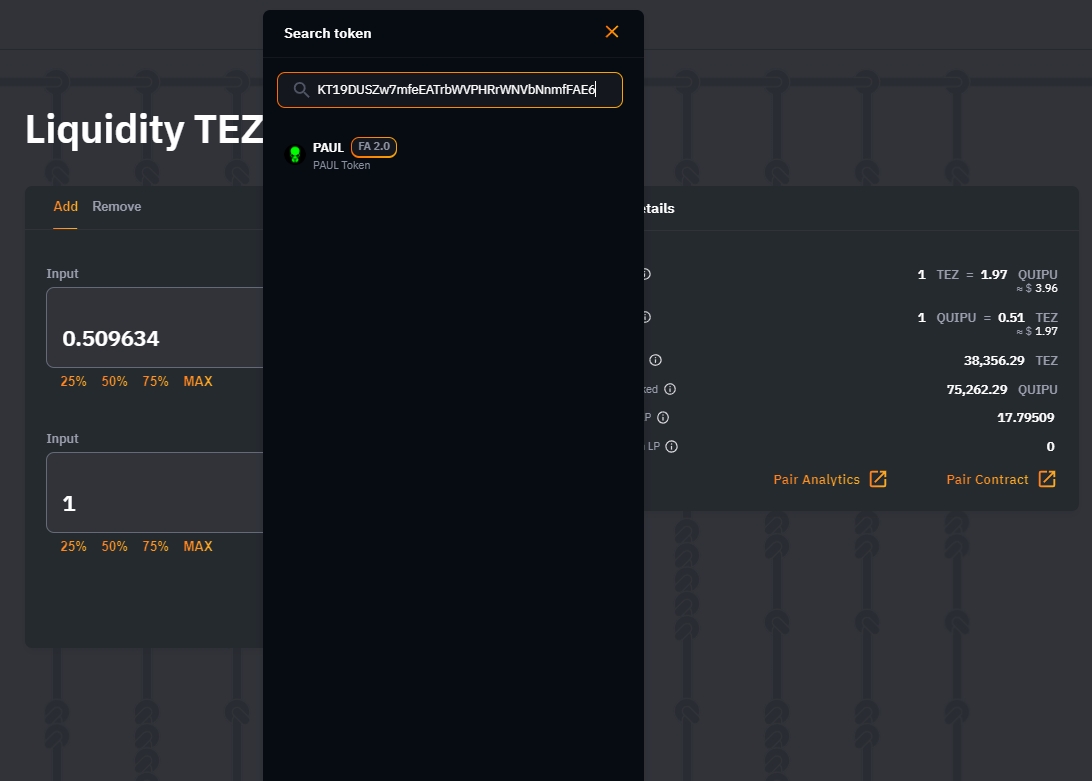The image size is (1092, 781).
Task: Switch to the Remove tab
Action: pos(117,207)
